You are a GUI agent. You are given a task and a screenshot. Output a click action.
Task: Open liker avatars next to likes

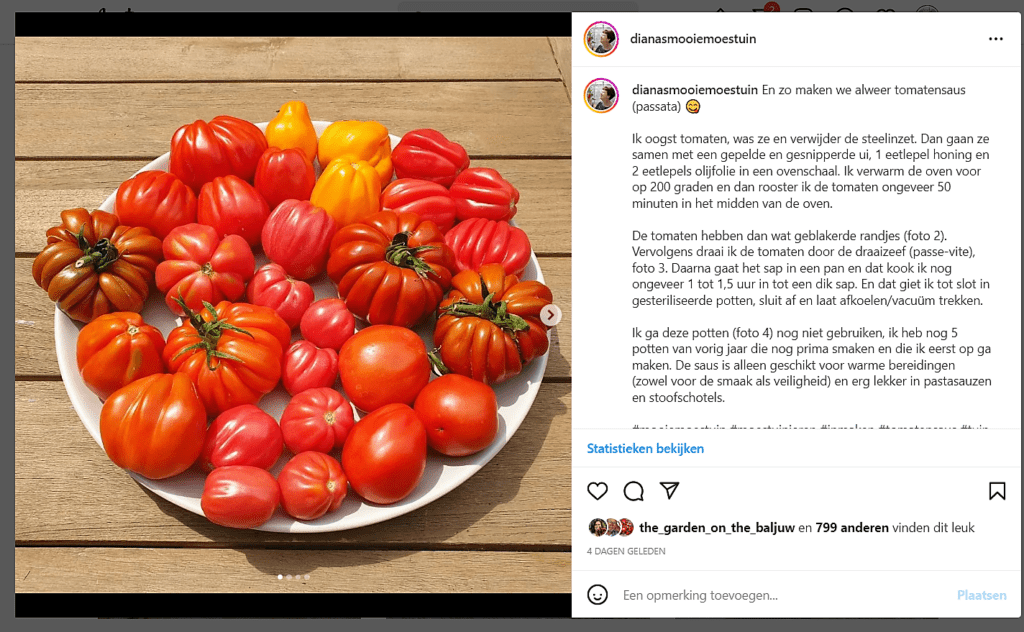pyautogui.click(x=611, y=528)
